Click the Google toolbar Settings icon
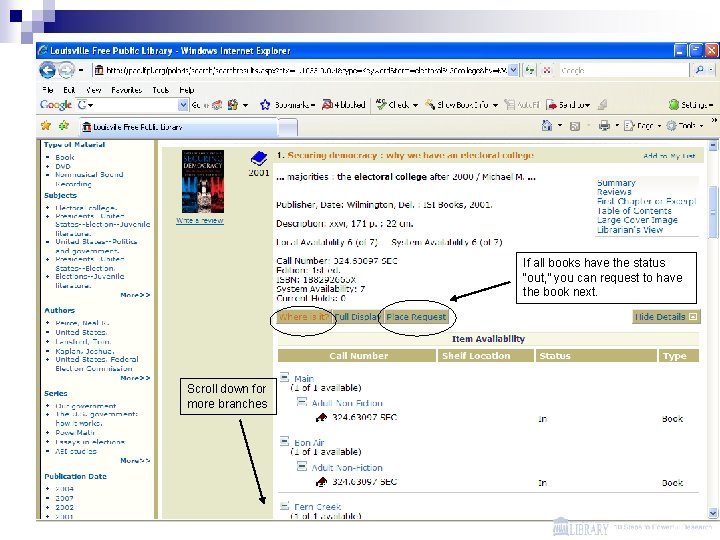720x540 pixels. [674, 105]
